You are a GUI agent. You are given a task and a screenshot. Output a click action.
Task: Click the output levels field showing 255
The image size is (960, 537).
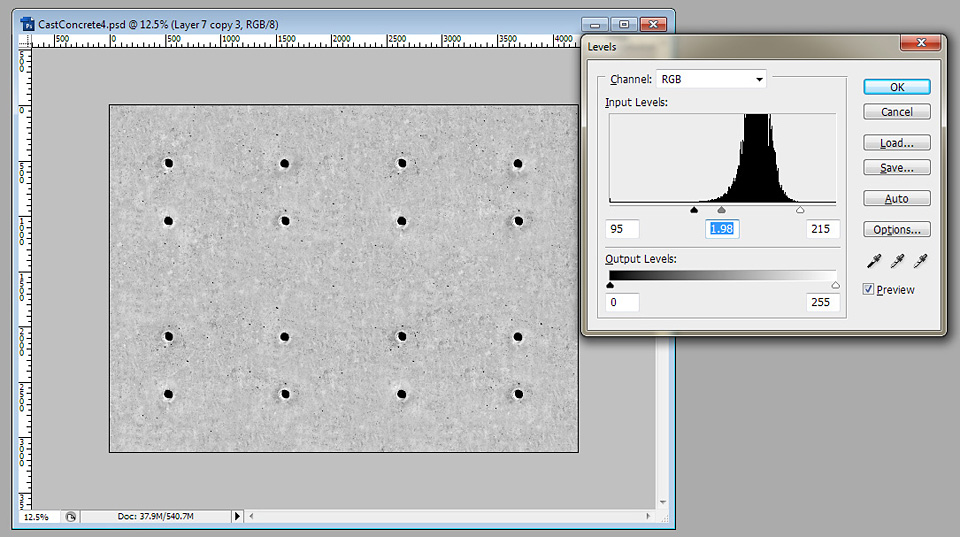tap(822, 302)
